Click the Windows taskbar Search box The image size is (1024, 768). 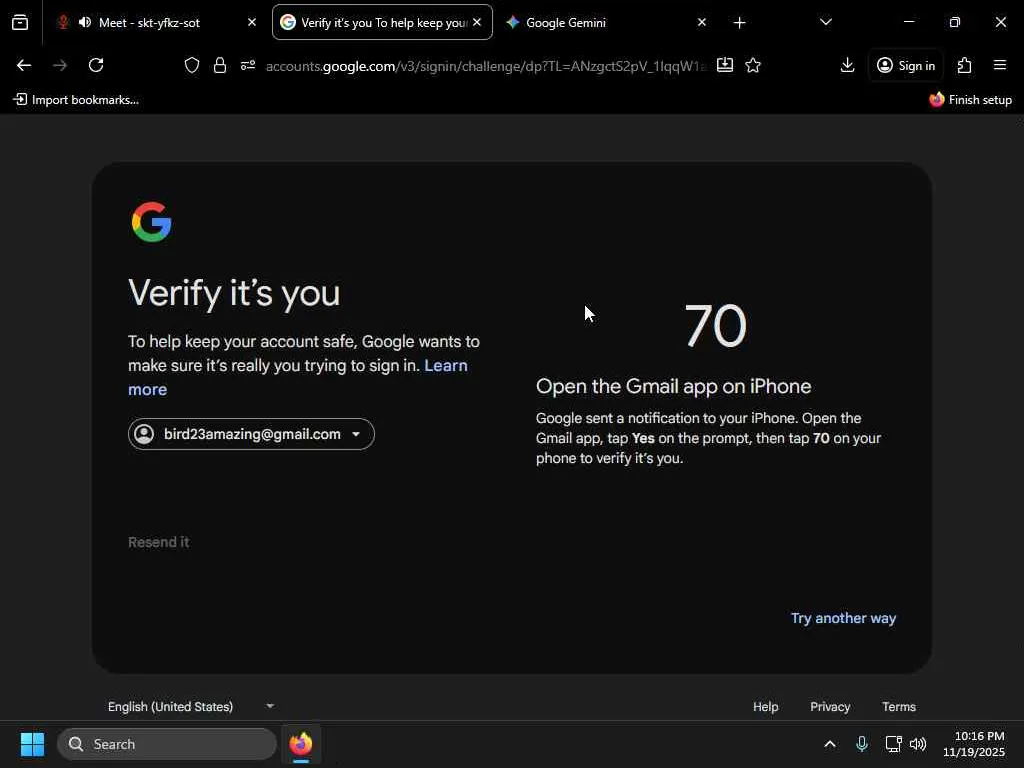tap(167, 744)
